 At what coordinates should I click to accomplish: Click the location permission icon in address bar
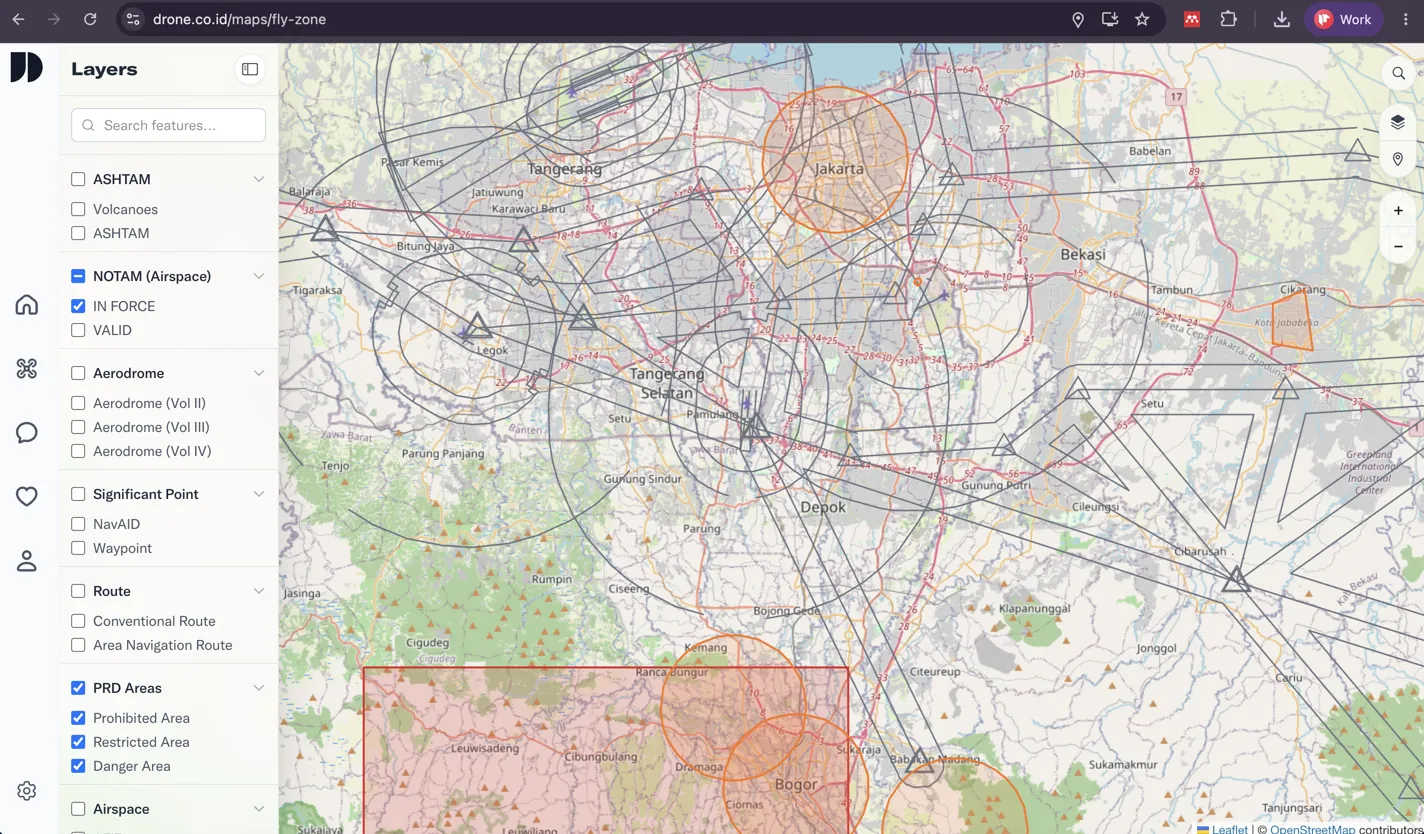pos(1078,19)
